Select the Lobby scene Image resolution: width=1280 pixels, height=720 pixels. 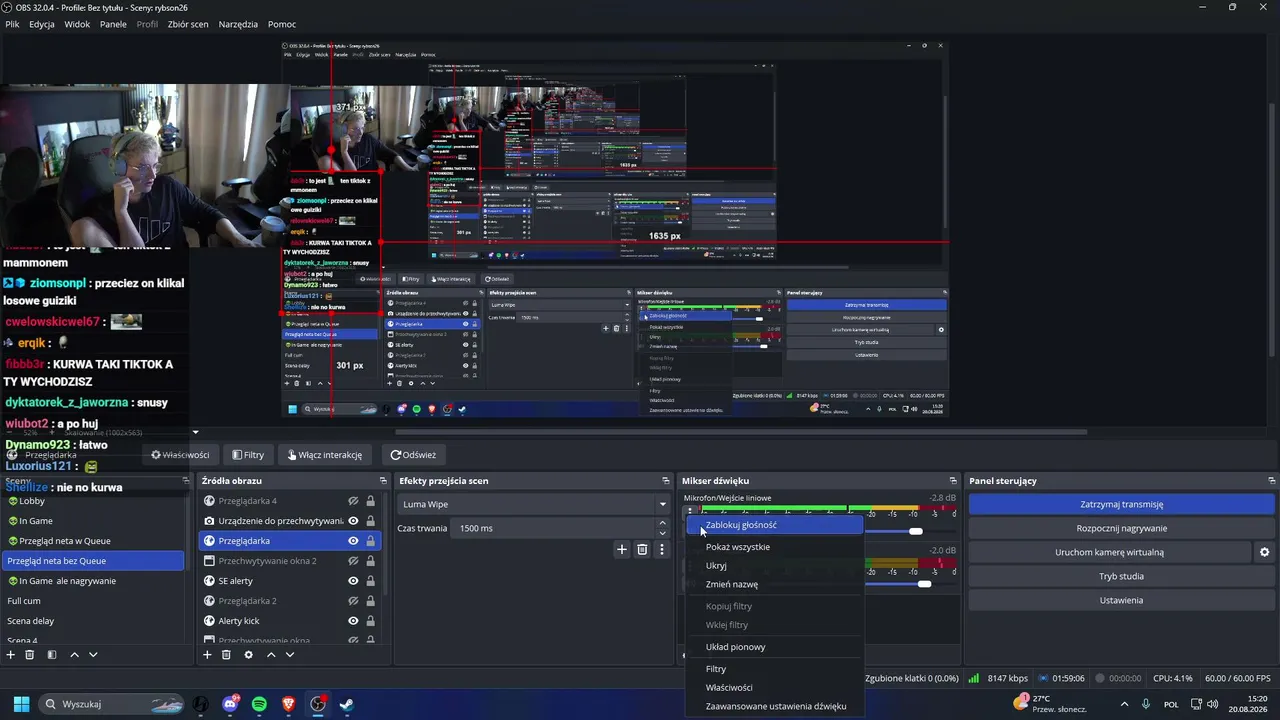(x=93, y=501)
